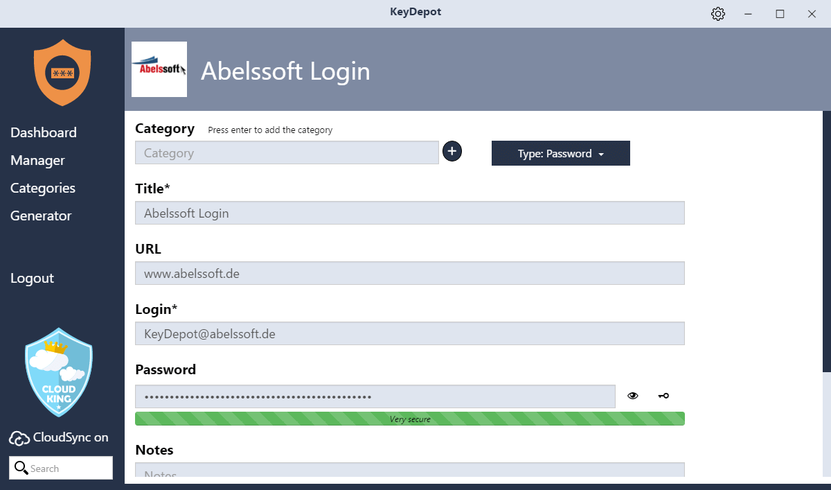The image size is (831, 490).
Task: Add category with the plus button
Action: pos(452,152)
